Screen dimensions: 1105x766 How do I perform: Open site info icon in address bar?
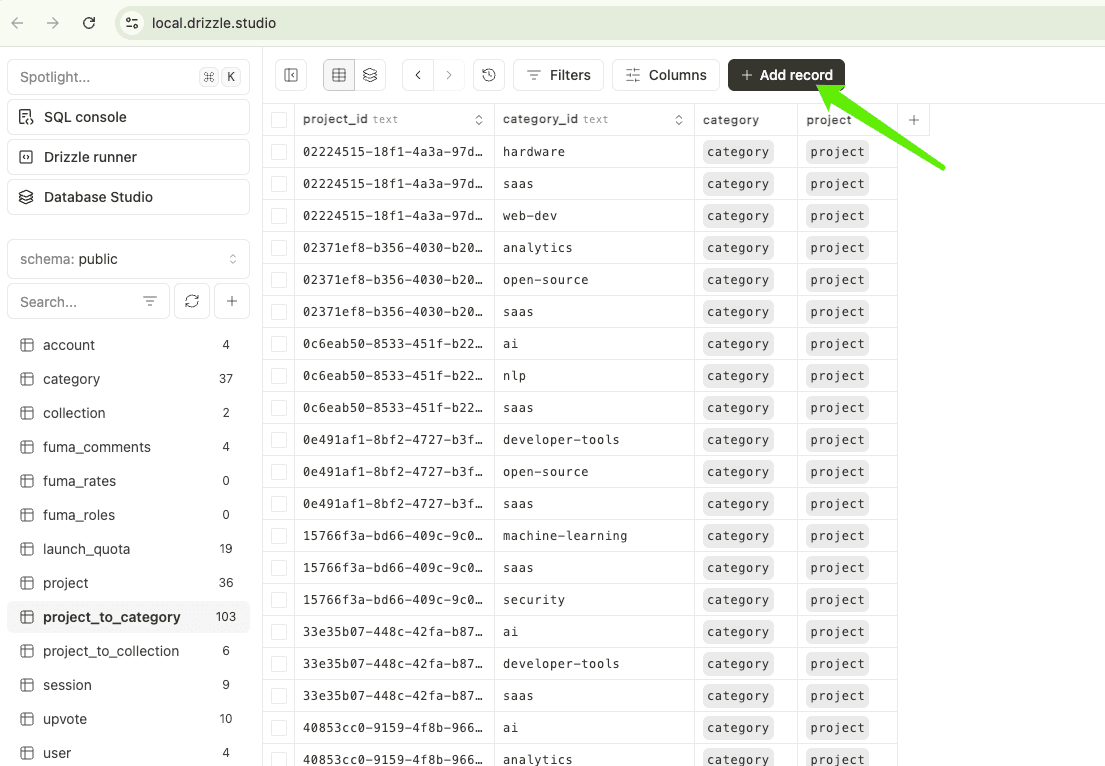pyautogui.click(x=132, y=23)
